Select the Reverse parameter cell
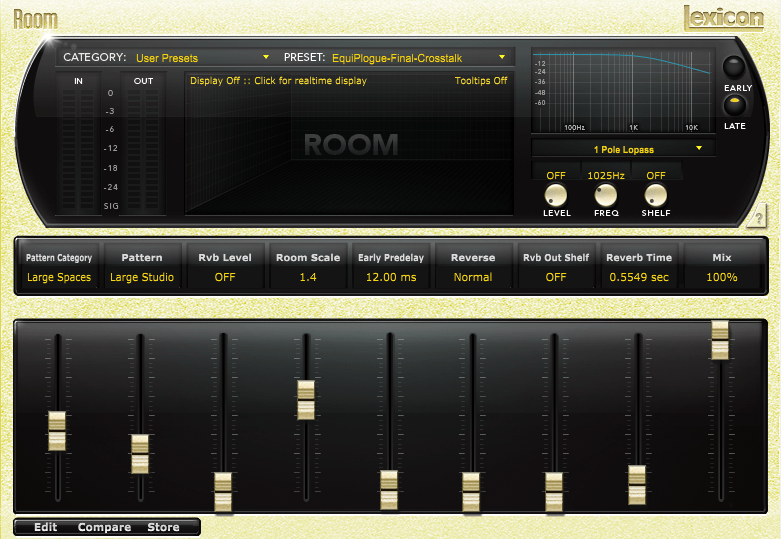 [473, 267]
